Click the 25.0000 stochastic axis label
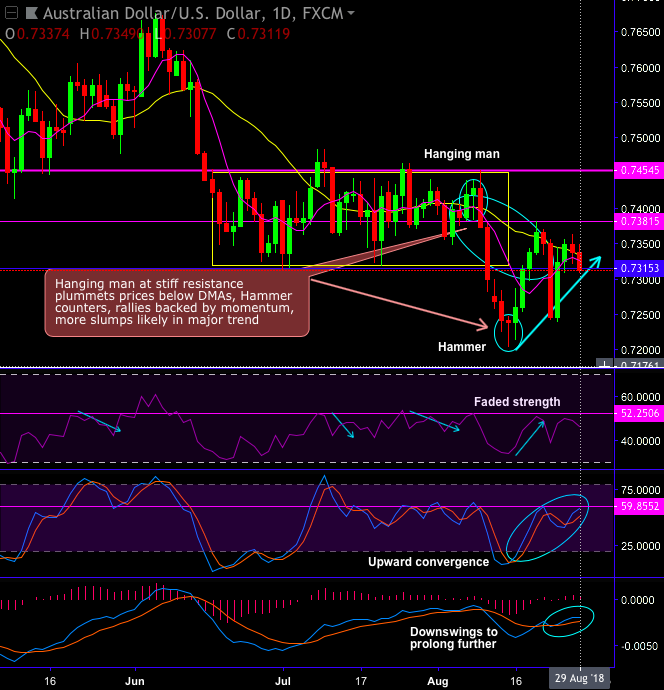 640,546
